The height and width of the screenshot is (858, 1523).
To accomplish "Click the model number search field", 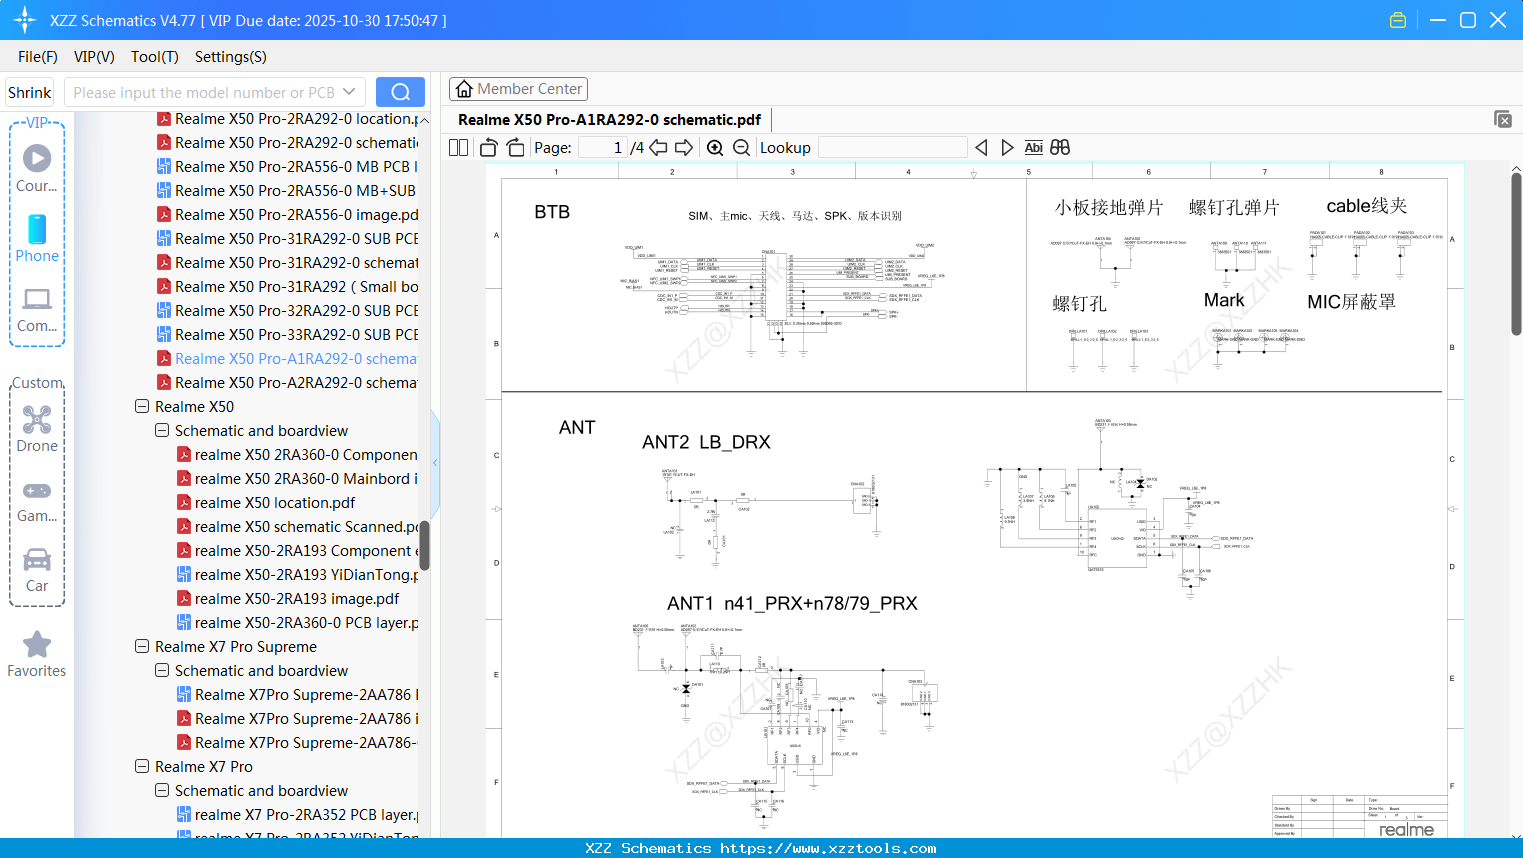I will 203,92.
